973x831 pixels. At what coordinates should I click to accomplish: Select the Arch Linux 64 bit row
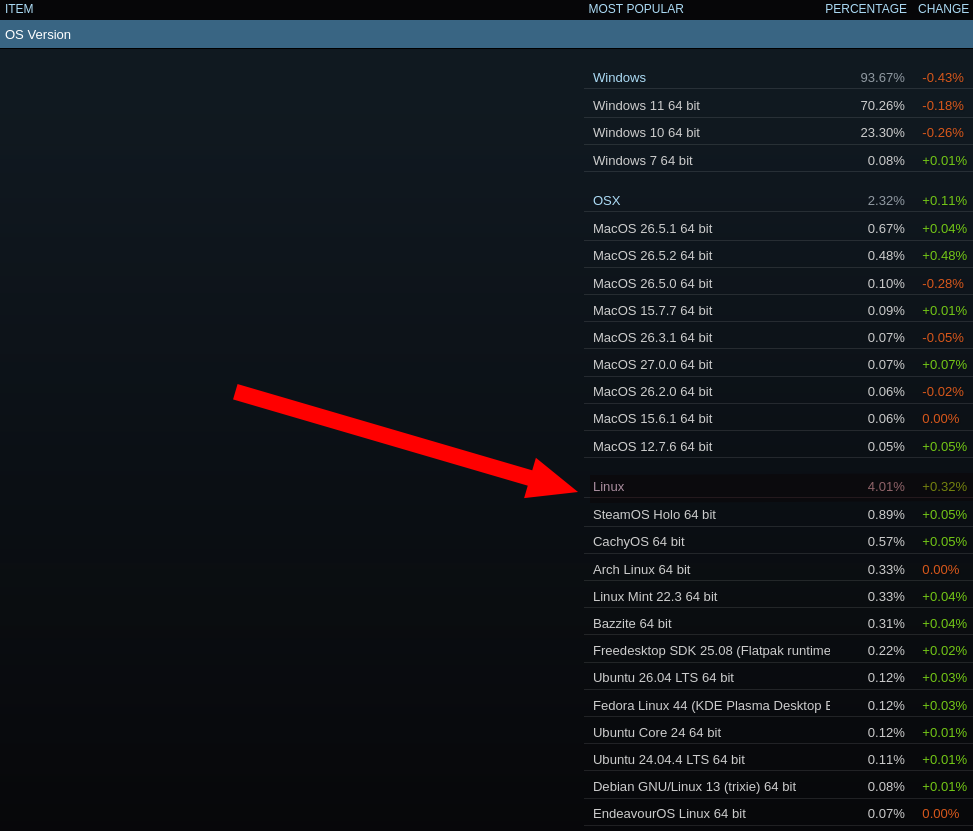pos(778,569)
